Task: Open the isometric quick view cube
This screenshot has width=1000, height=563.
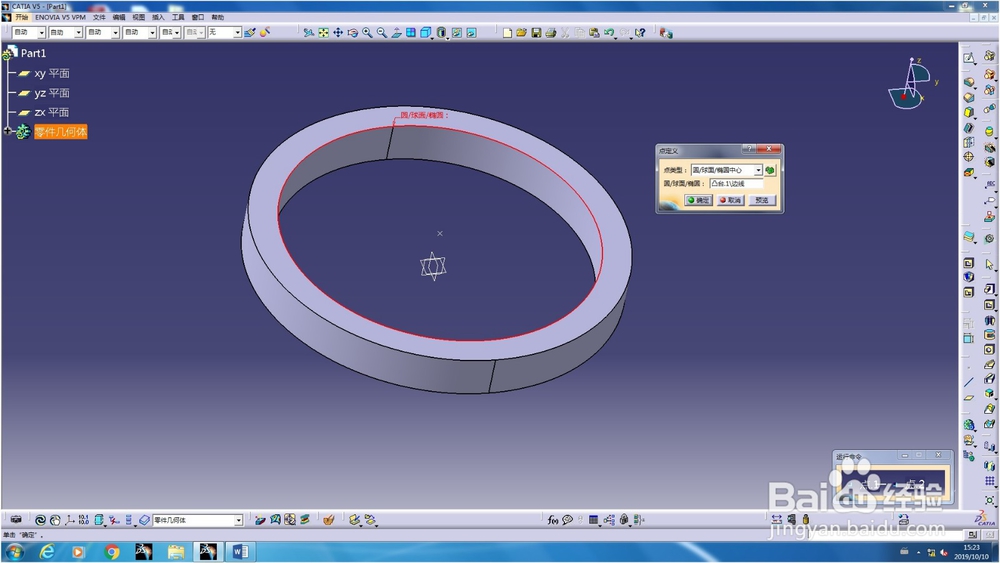Action: tap(426, 33)
